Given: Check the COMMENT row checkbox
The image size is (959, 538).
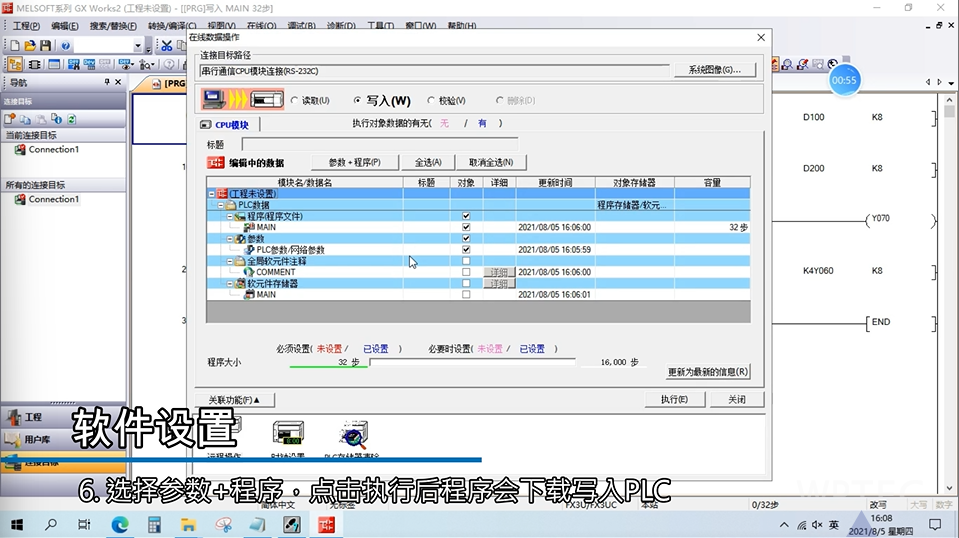Looking at the screenshot, I should pyautogui.click(x=466, y=272).
